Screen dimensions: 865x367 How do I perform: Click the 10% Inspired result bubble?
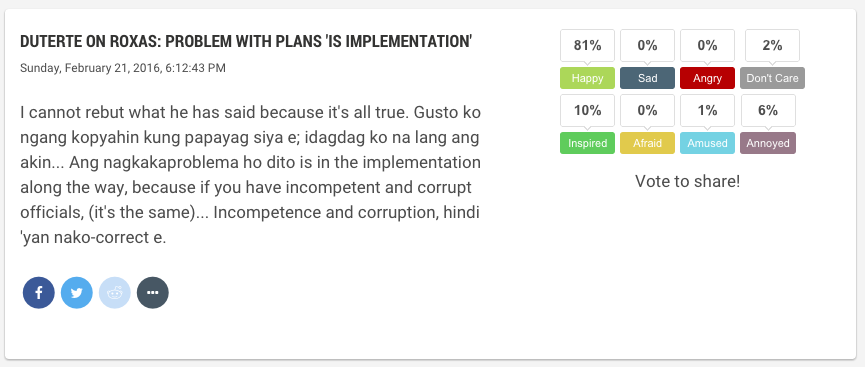coord(588,110)
